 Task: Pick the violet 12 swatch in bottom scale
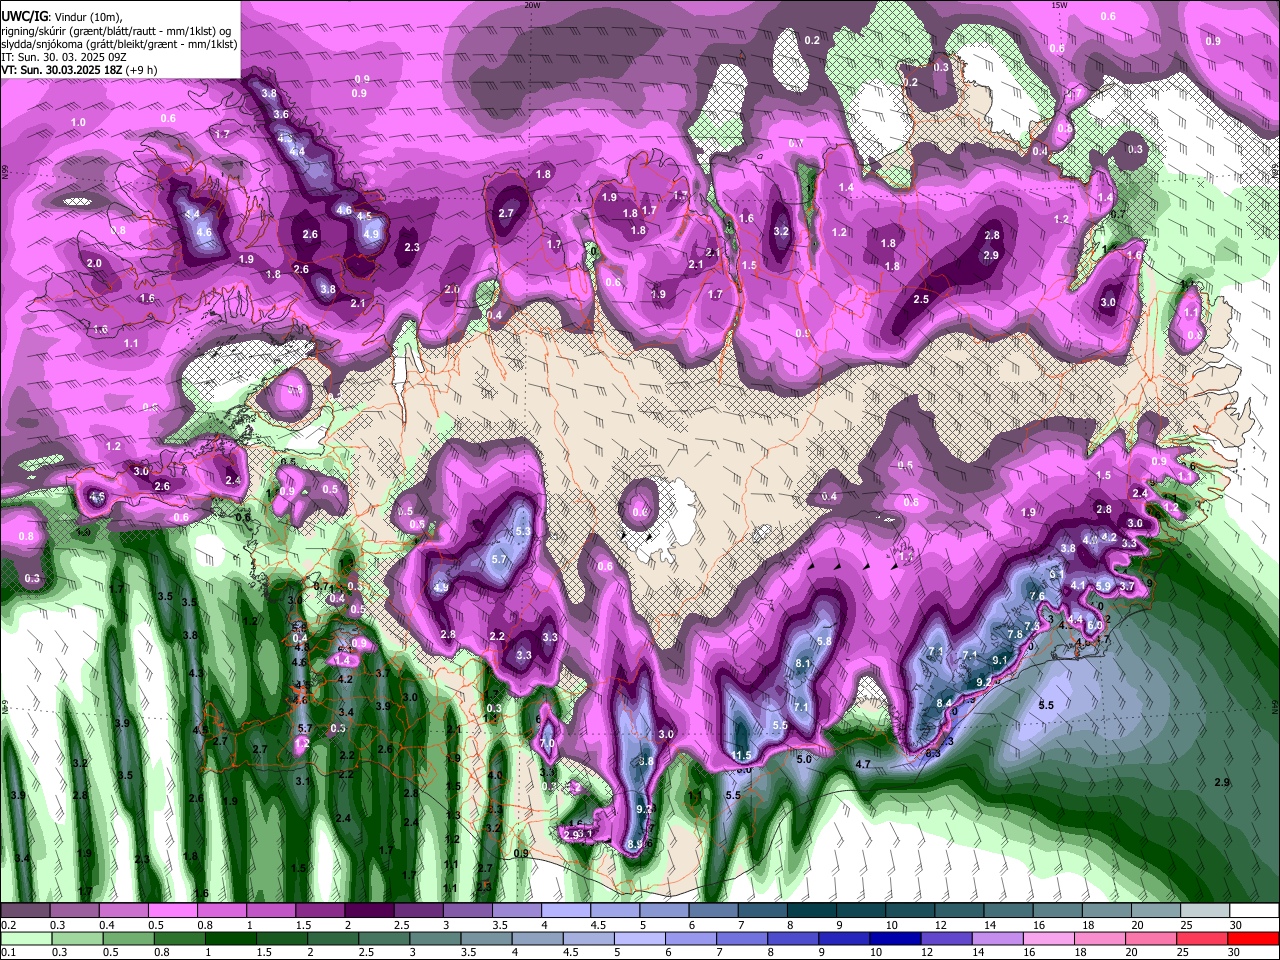[x=947, y=938]
